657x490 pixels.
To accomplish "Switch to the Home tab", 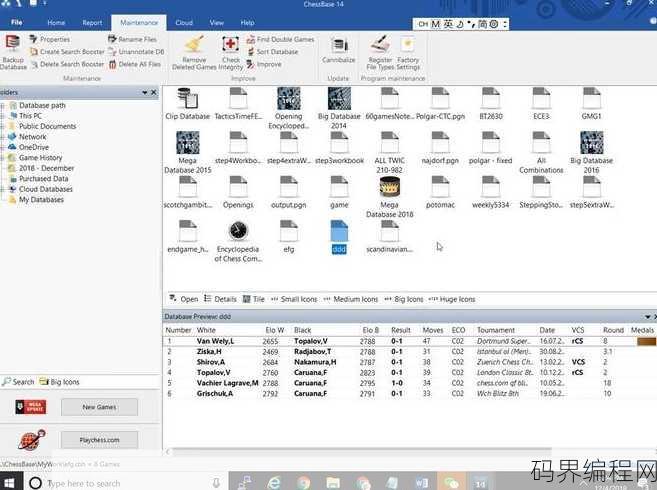I will point(56,23).
